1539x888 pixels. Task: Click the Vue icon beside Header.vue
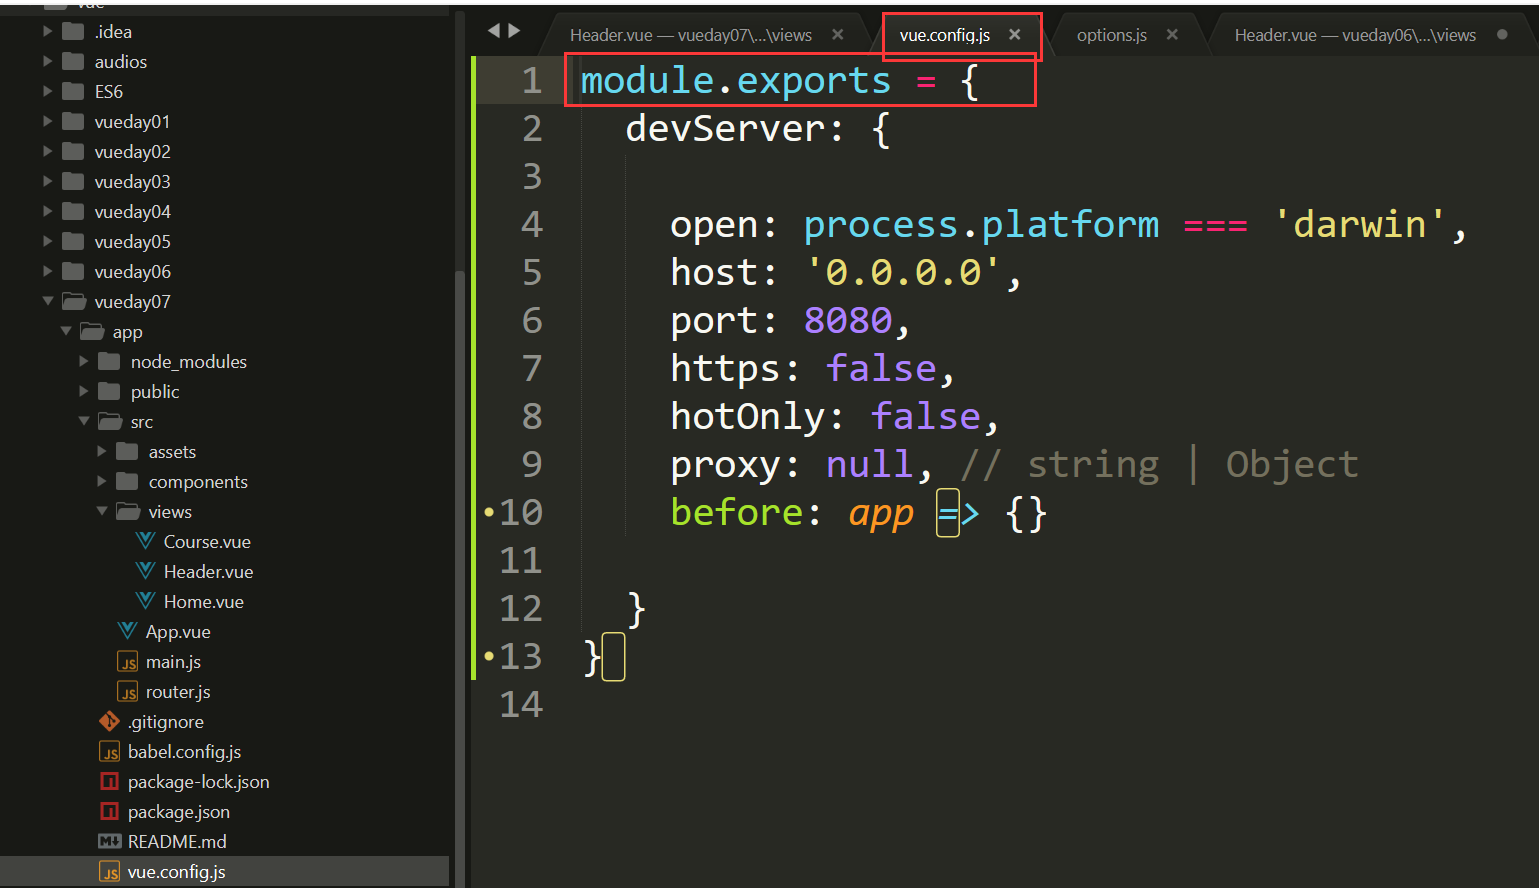(145, 571)
